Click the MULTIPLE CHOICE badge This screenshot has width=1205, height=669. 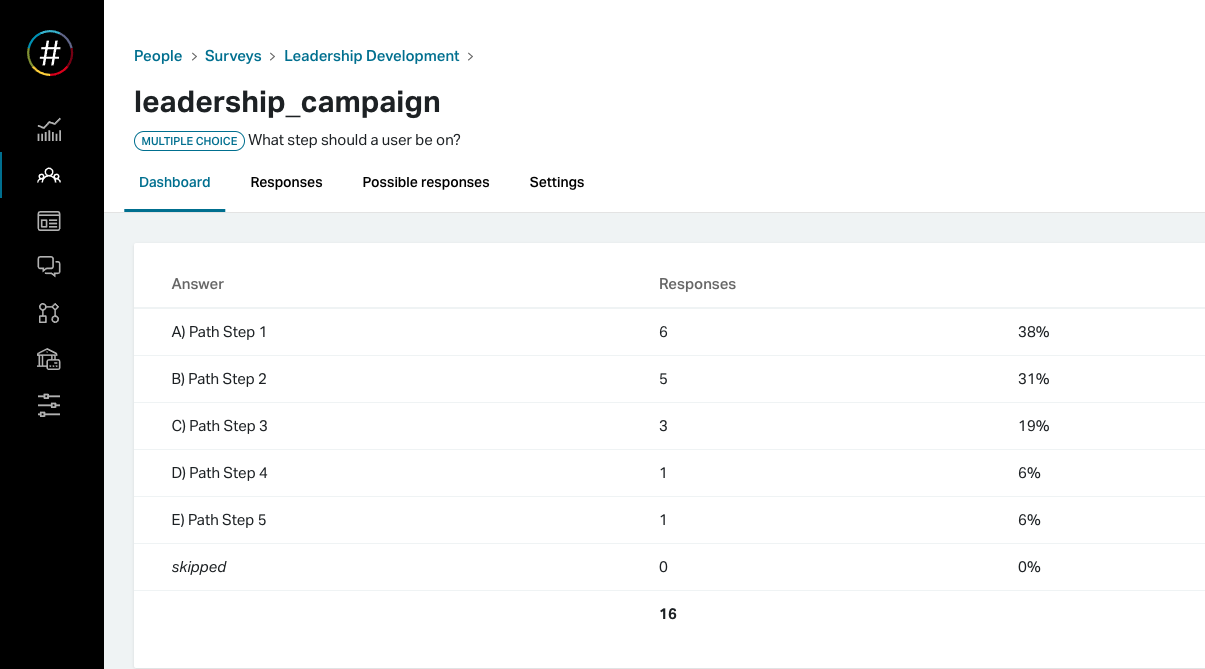tap(189, 141)
